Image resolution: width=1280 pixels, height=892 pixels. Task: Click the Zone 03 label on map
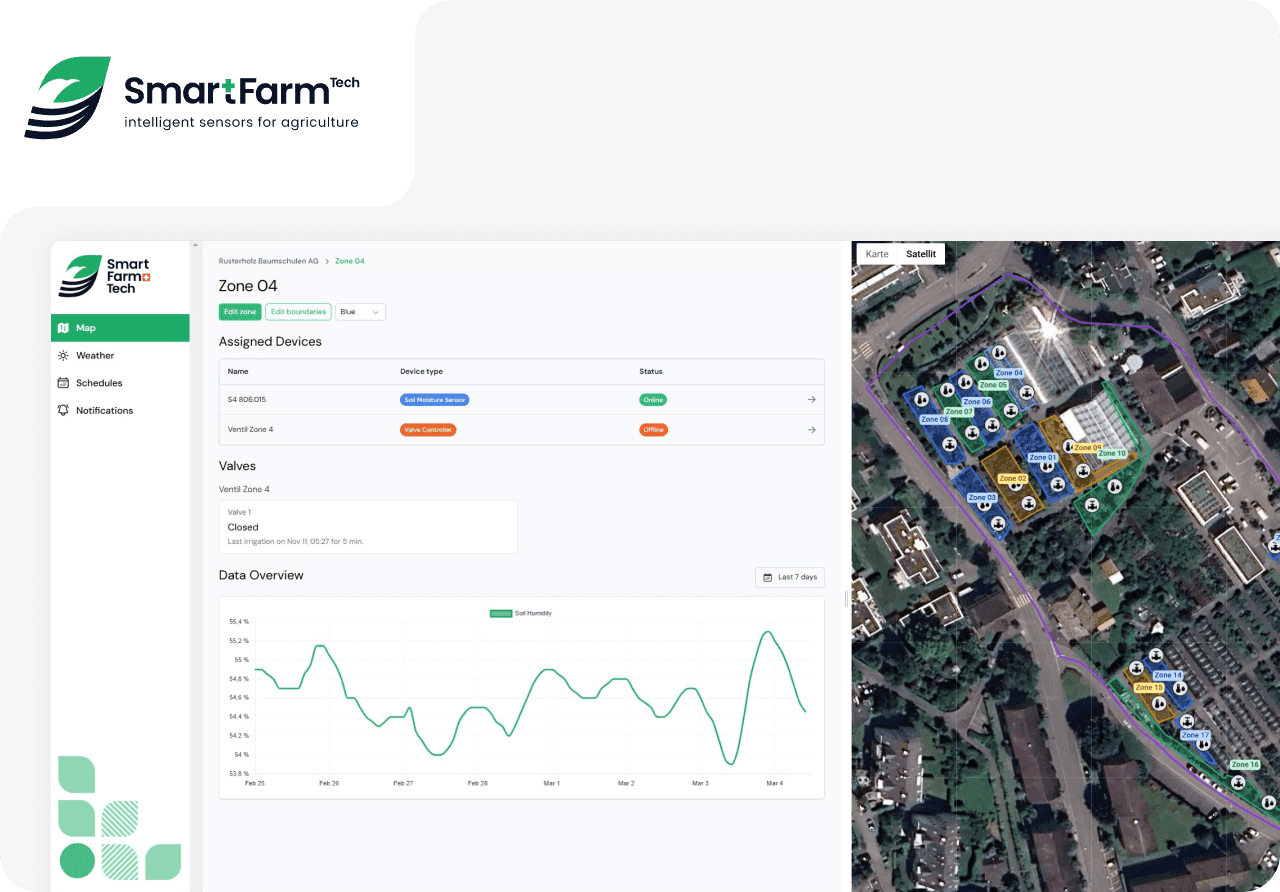(x=983, y=498)
